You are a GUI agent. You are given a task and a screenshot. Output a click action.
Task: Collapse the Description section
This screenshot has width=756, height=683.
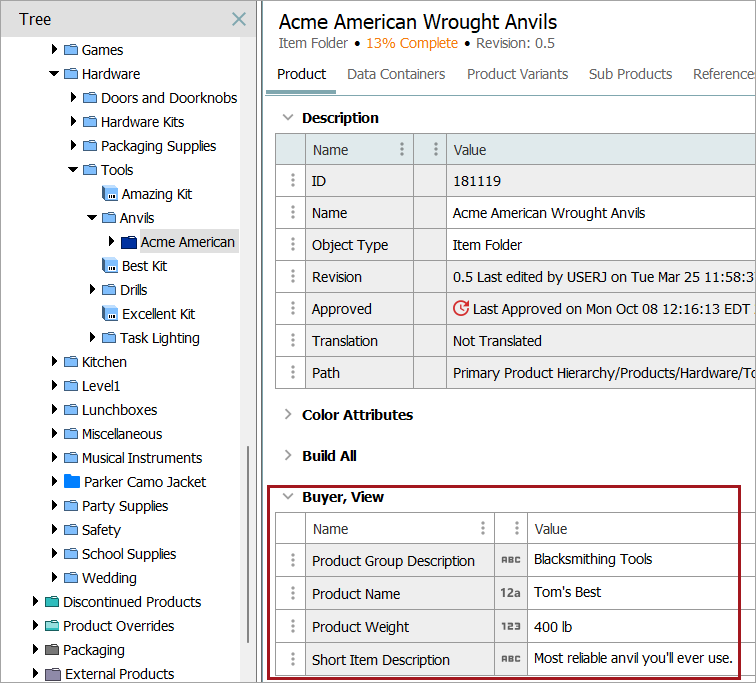(288, 117)
